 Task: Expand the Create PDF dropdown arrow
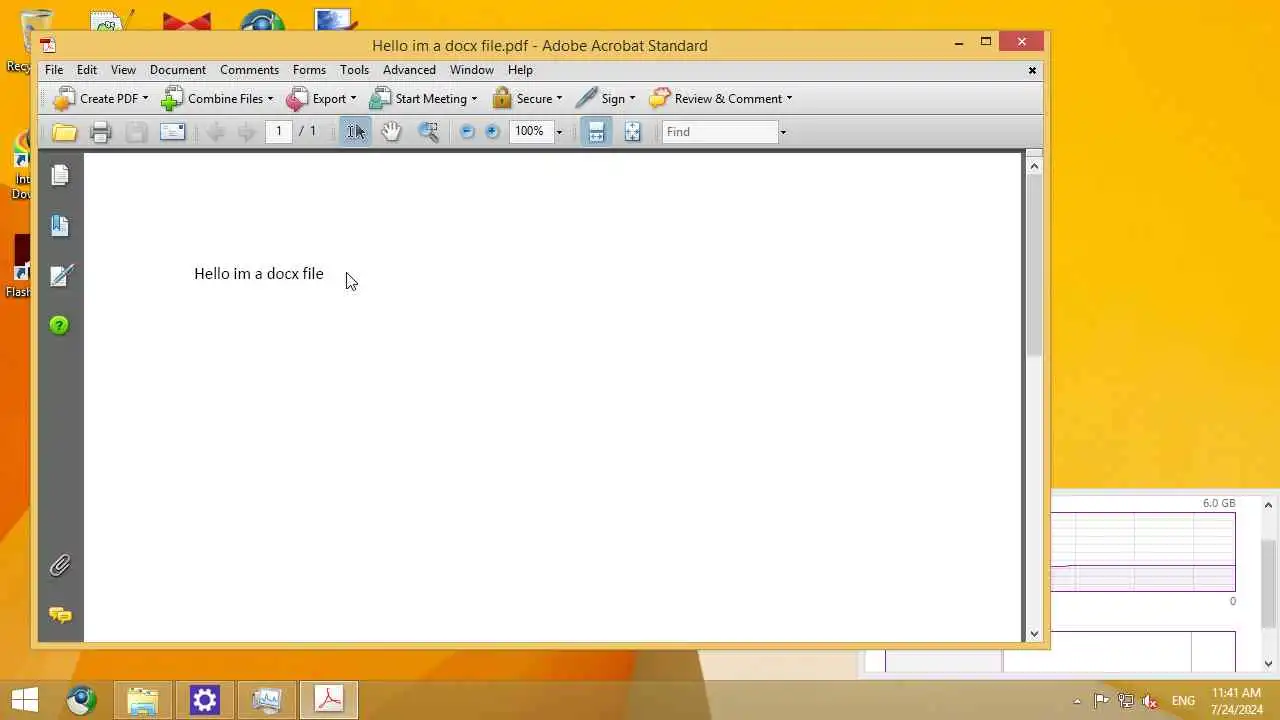pos(145,99)
